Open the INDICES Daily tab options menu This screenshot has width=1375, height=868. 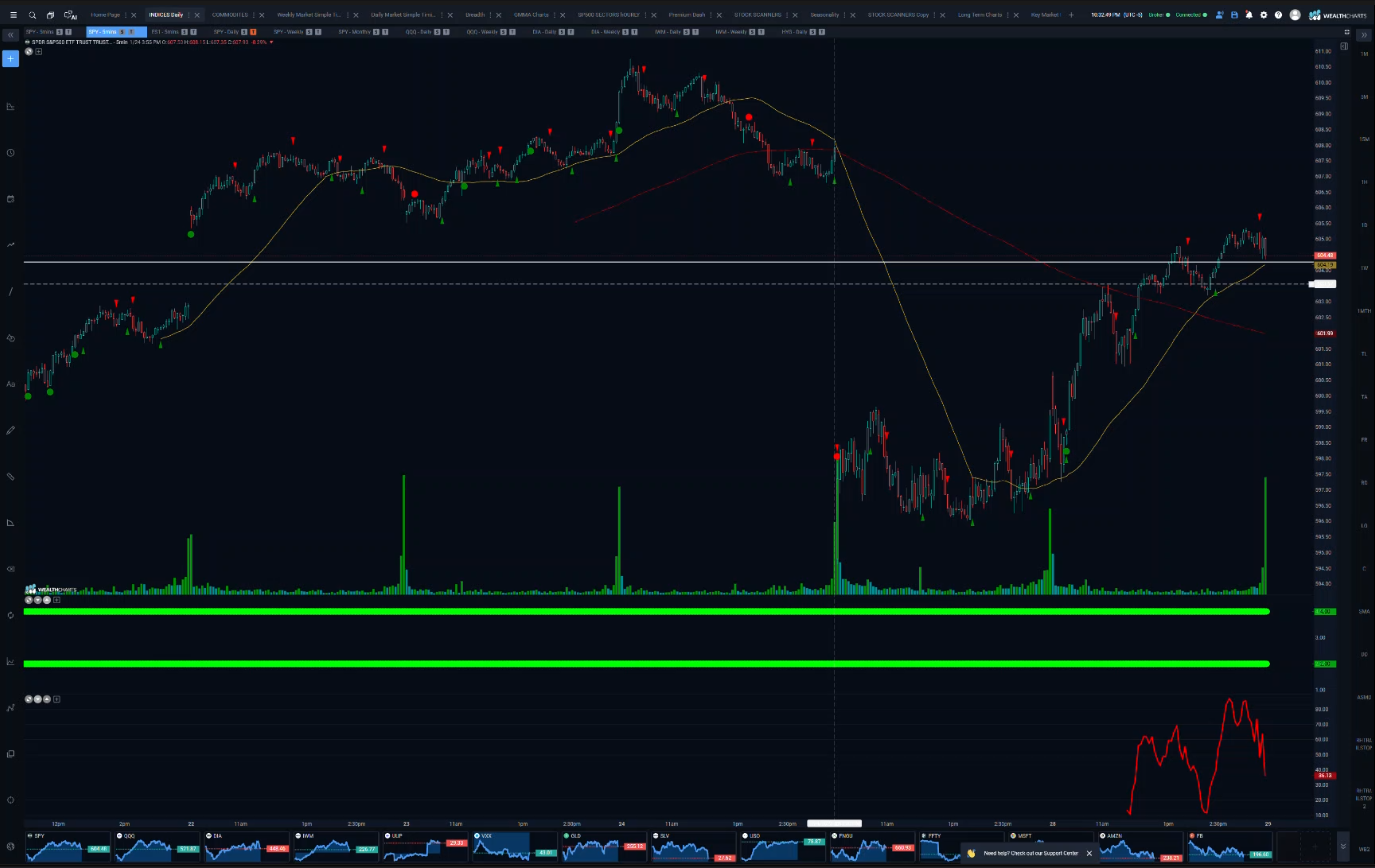point(189,15)
